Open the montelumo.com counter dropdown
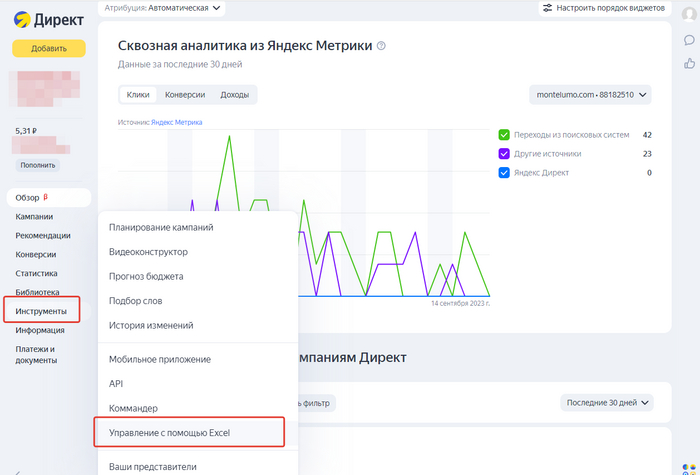The image size is (700, 475). pyautogui.click(x=590, y=95)
